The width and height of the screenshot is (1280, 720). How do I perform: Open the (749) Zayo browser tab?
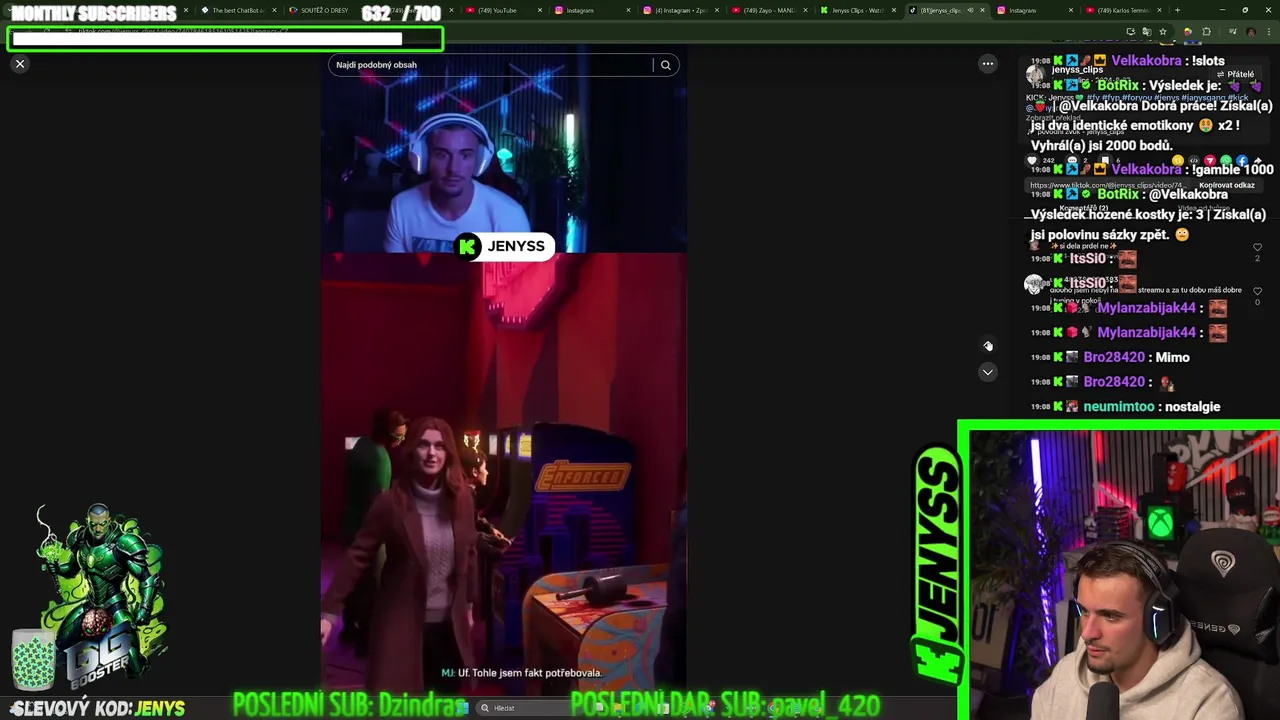coord(769,10)
